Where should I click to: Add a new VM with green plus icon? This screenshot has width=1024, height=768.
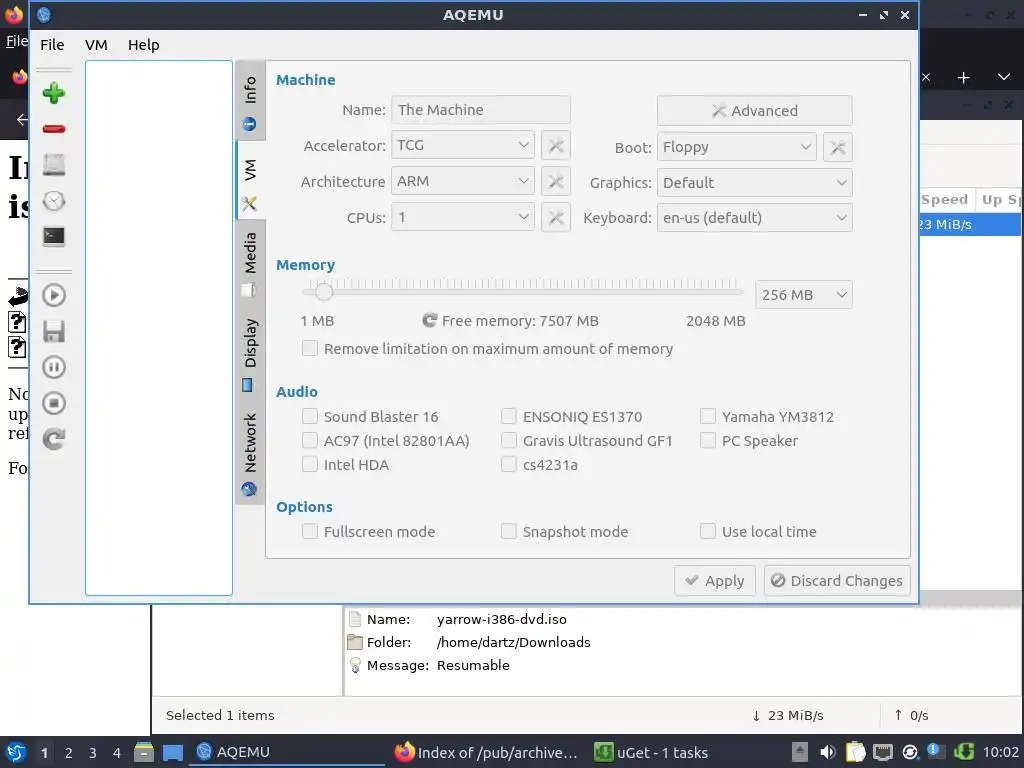[54, 93]
